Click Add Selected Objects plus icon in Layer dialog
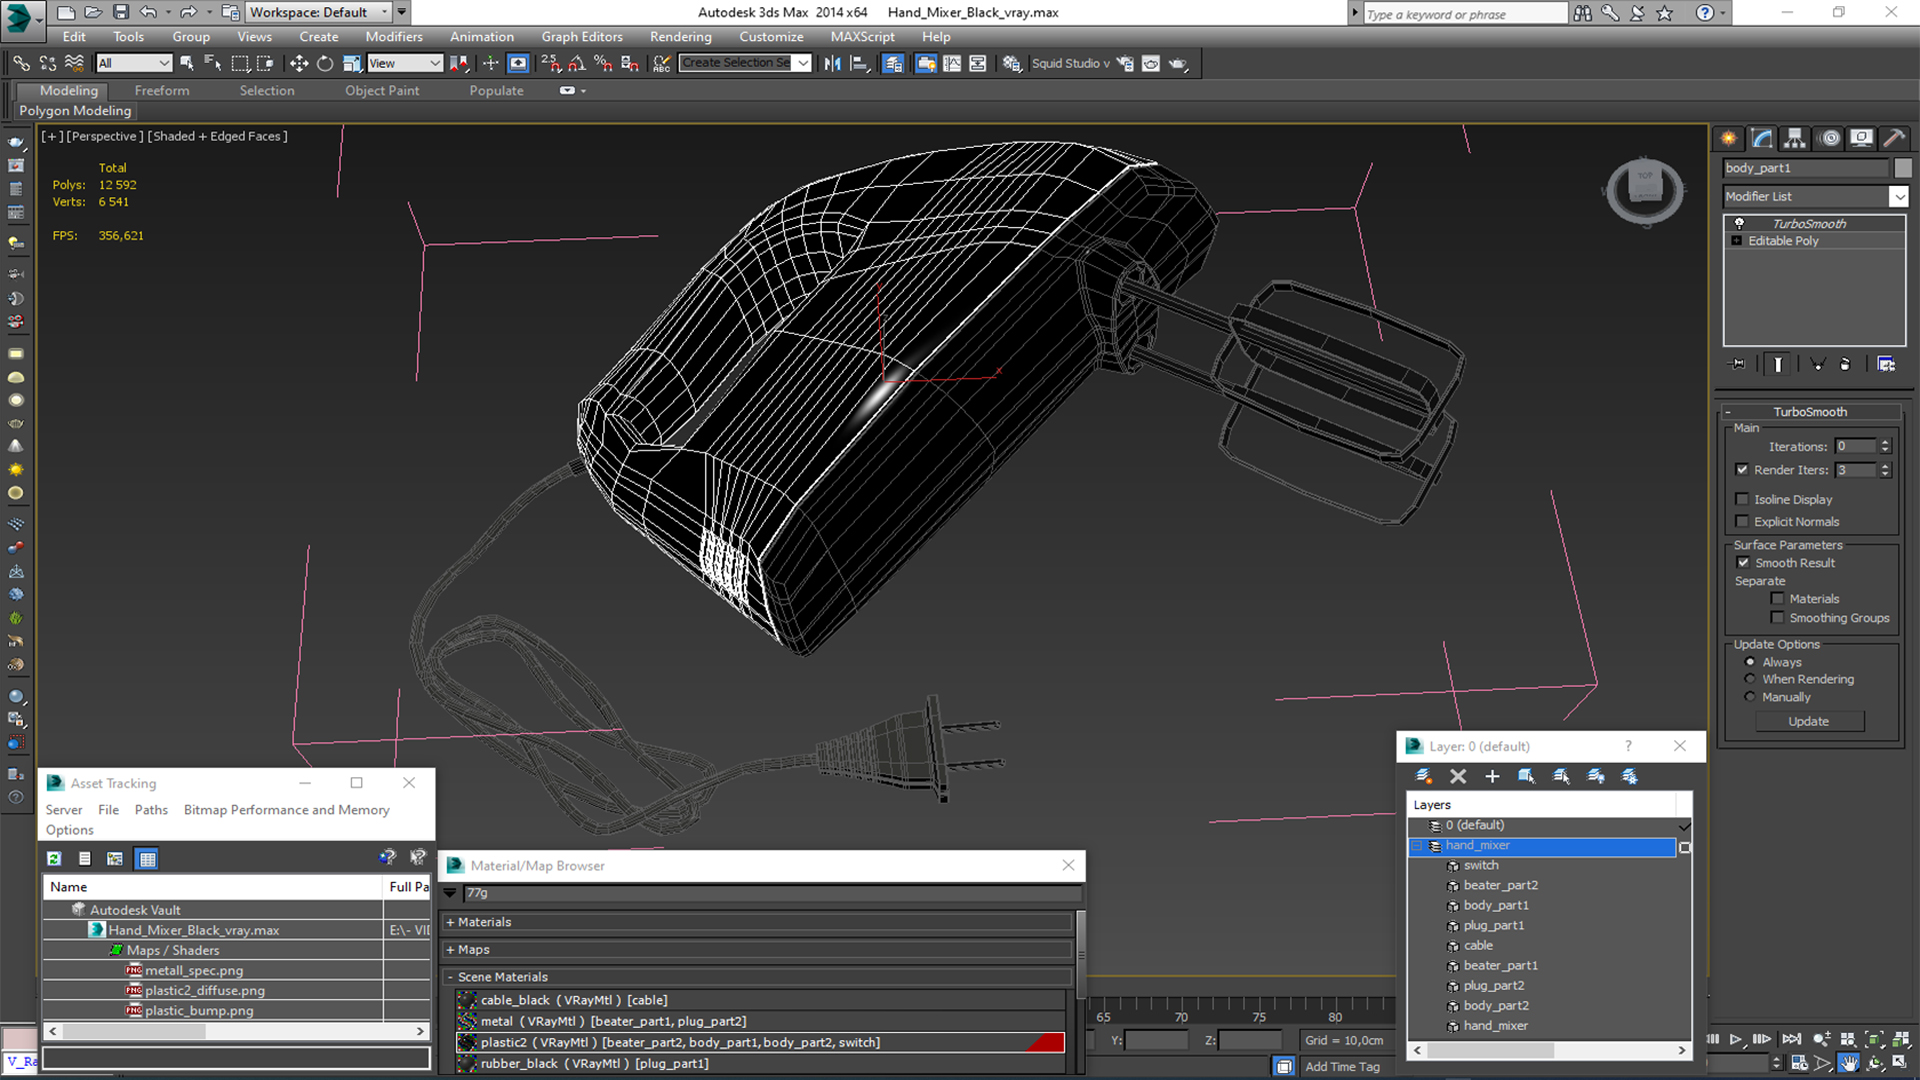The image size is (1920, 1080). tap(1492, 776)
